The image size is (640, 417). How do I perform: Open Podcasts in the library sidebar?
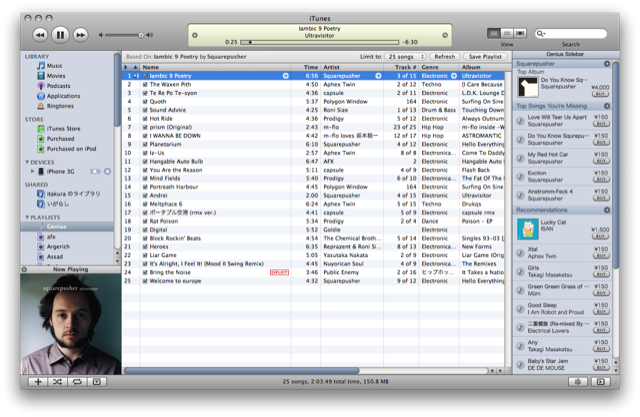(x=61, y=85)
